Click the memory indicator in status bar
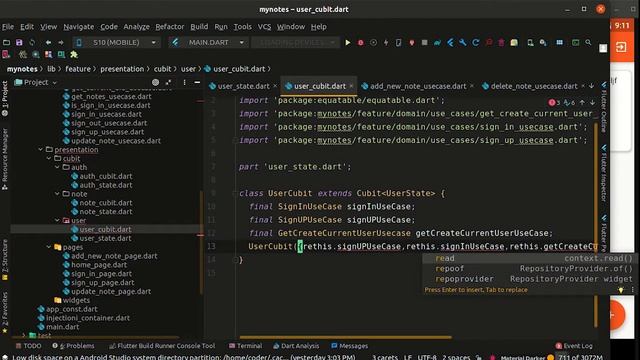This screenshot has height=360, width=640. click(581, 357)
